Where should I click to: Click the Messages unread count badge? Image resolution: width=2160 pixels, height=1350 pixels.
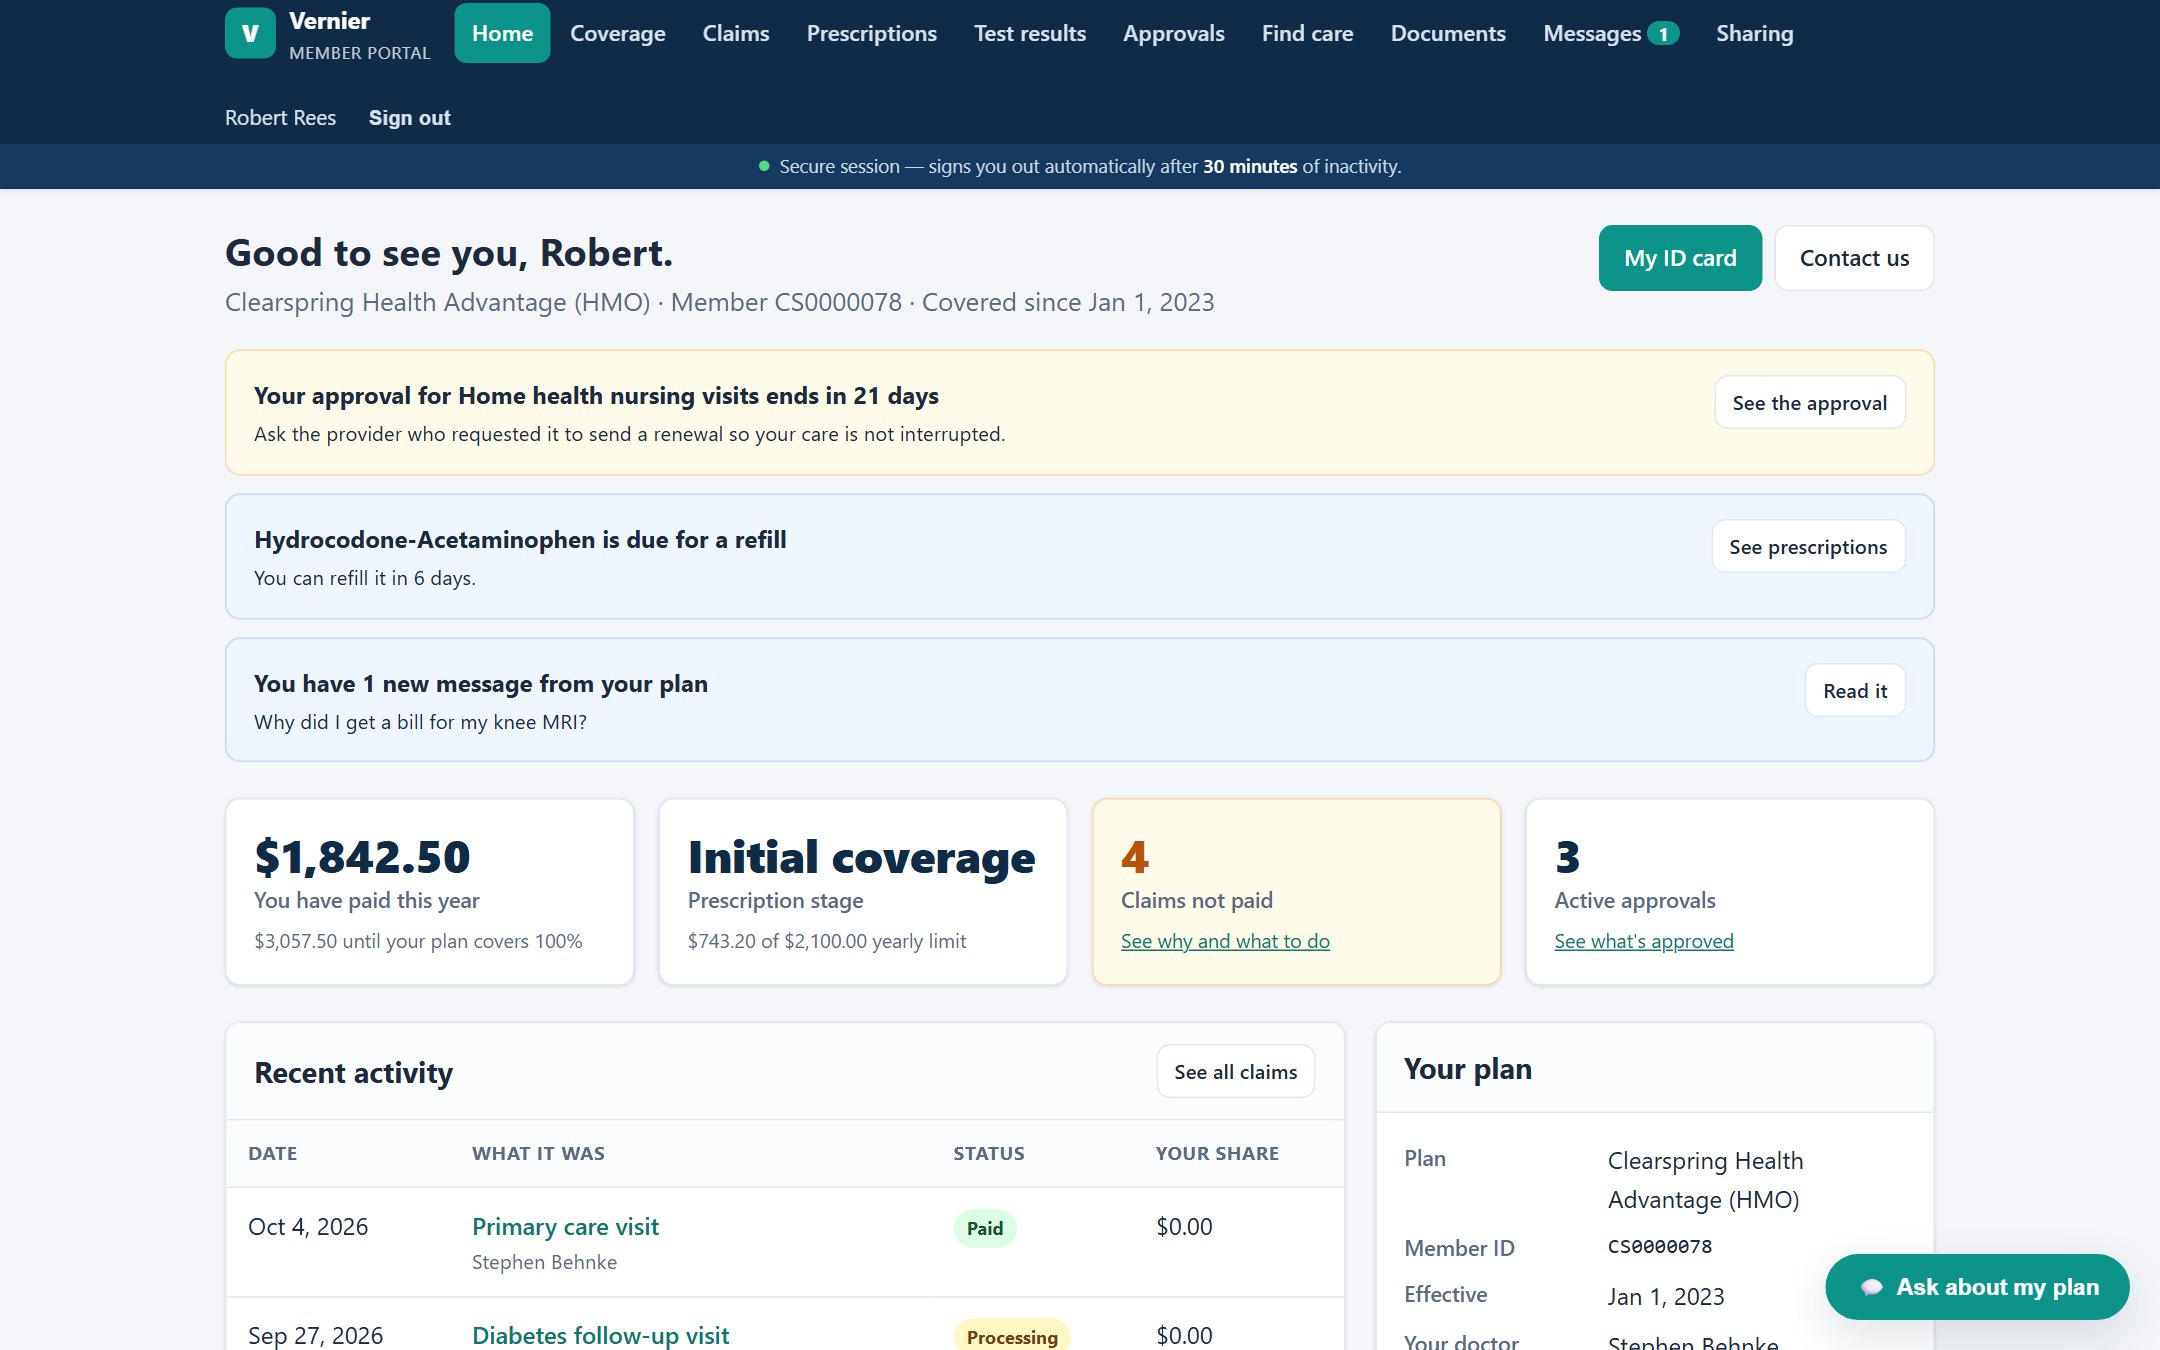tap(1663, 34)
